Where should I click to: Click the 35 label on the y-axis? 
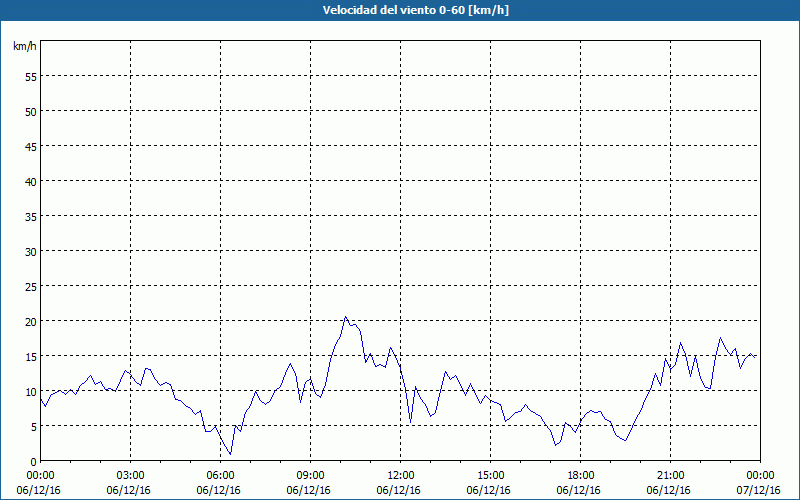tap(31, 217)
